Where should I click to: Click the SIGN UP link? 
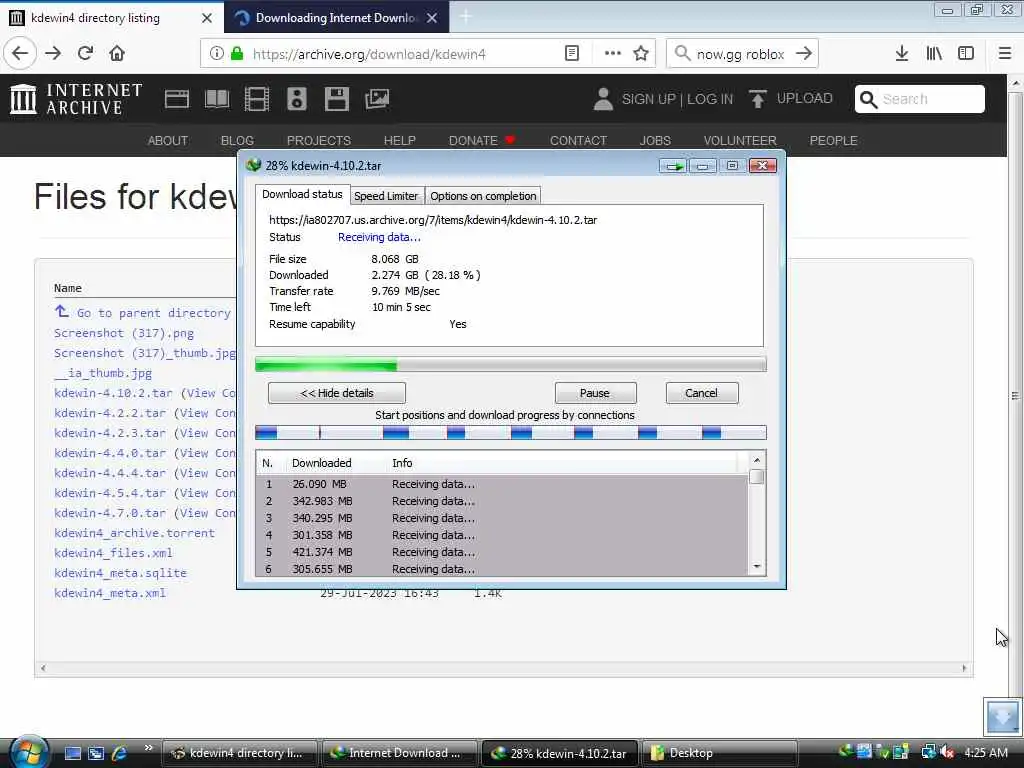pos(648,99)
